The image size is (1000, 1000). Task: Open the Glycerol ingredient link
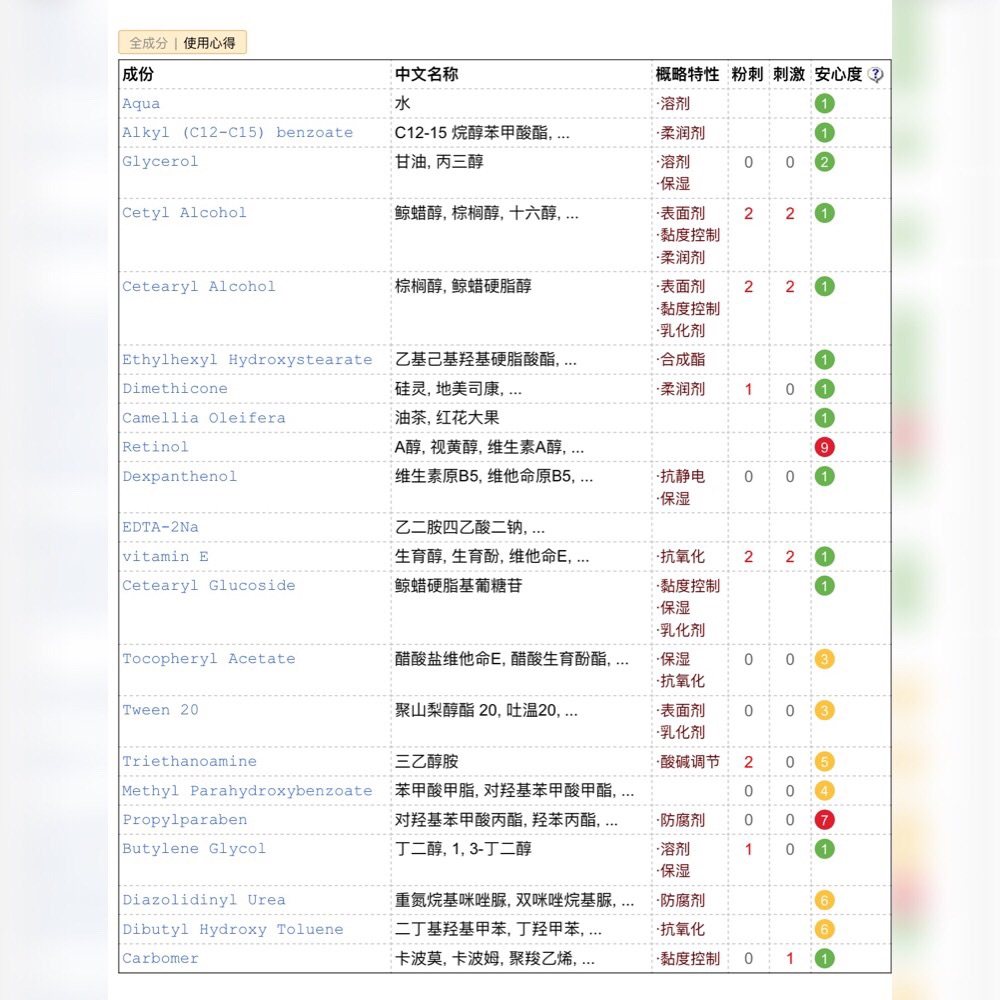tap(160, 161)
